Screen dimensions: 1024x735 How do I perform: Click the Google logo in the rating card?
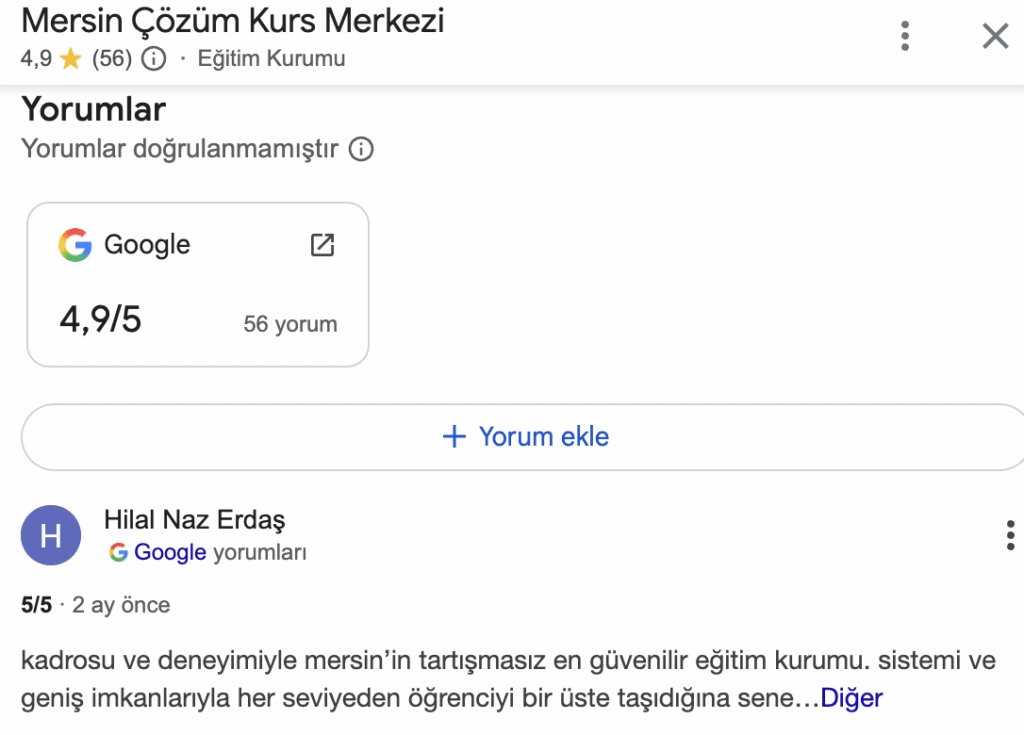tap(75, 245)
